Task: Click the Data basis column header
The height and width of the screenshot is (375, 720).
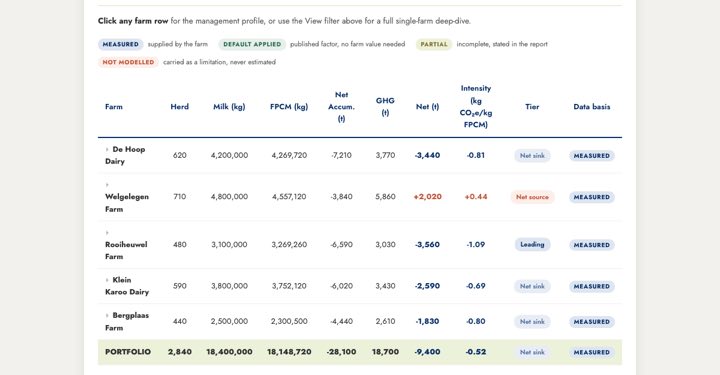Action: pos(592,106)
